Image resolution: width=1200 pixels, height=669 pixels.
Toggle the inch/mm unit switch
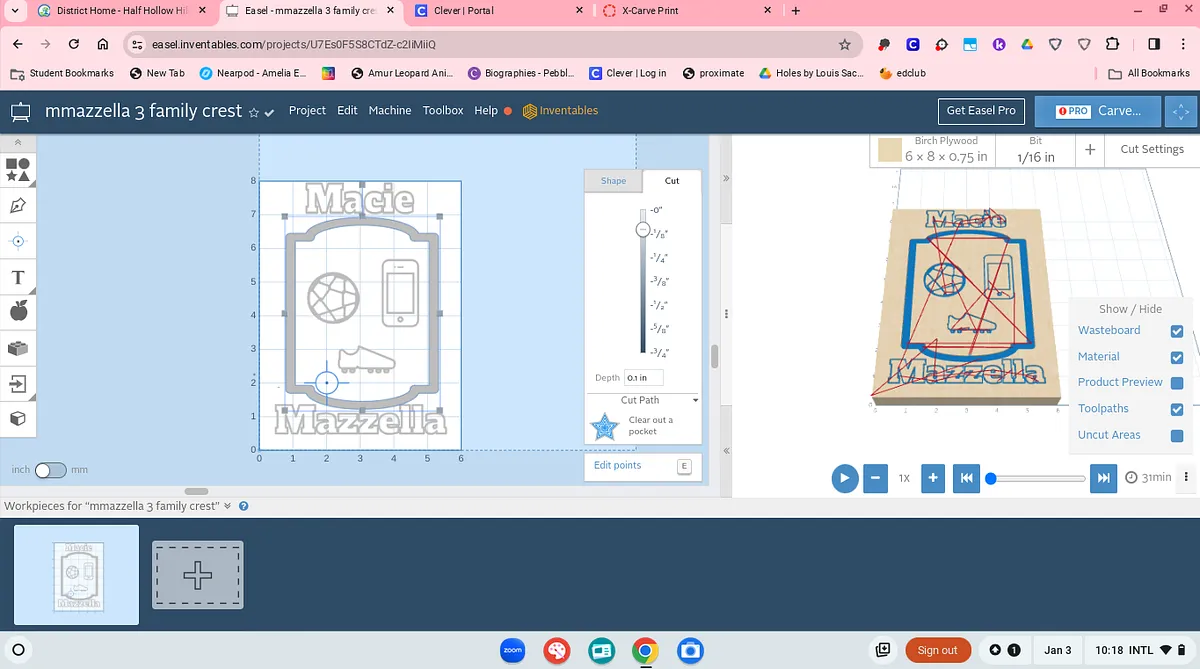pos(50,470)
